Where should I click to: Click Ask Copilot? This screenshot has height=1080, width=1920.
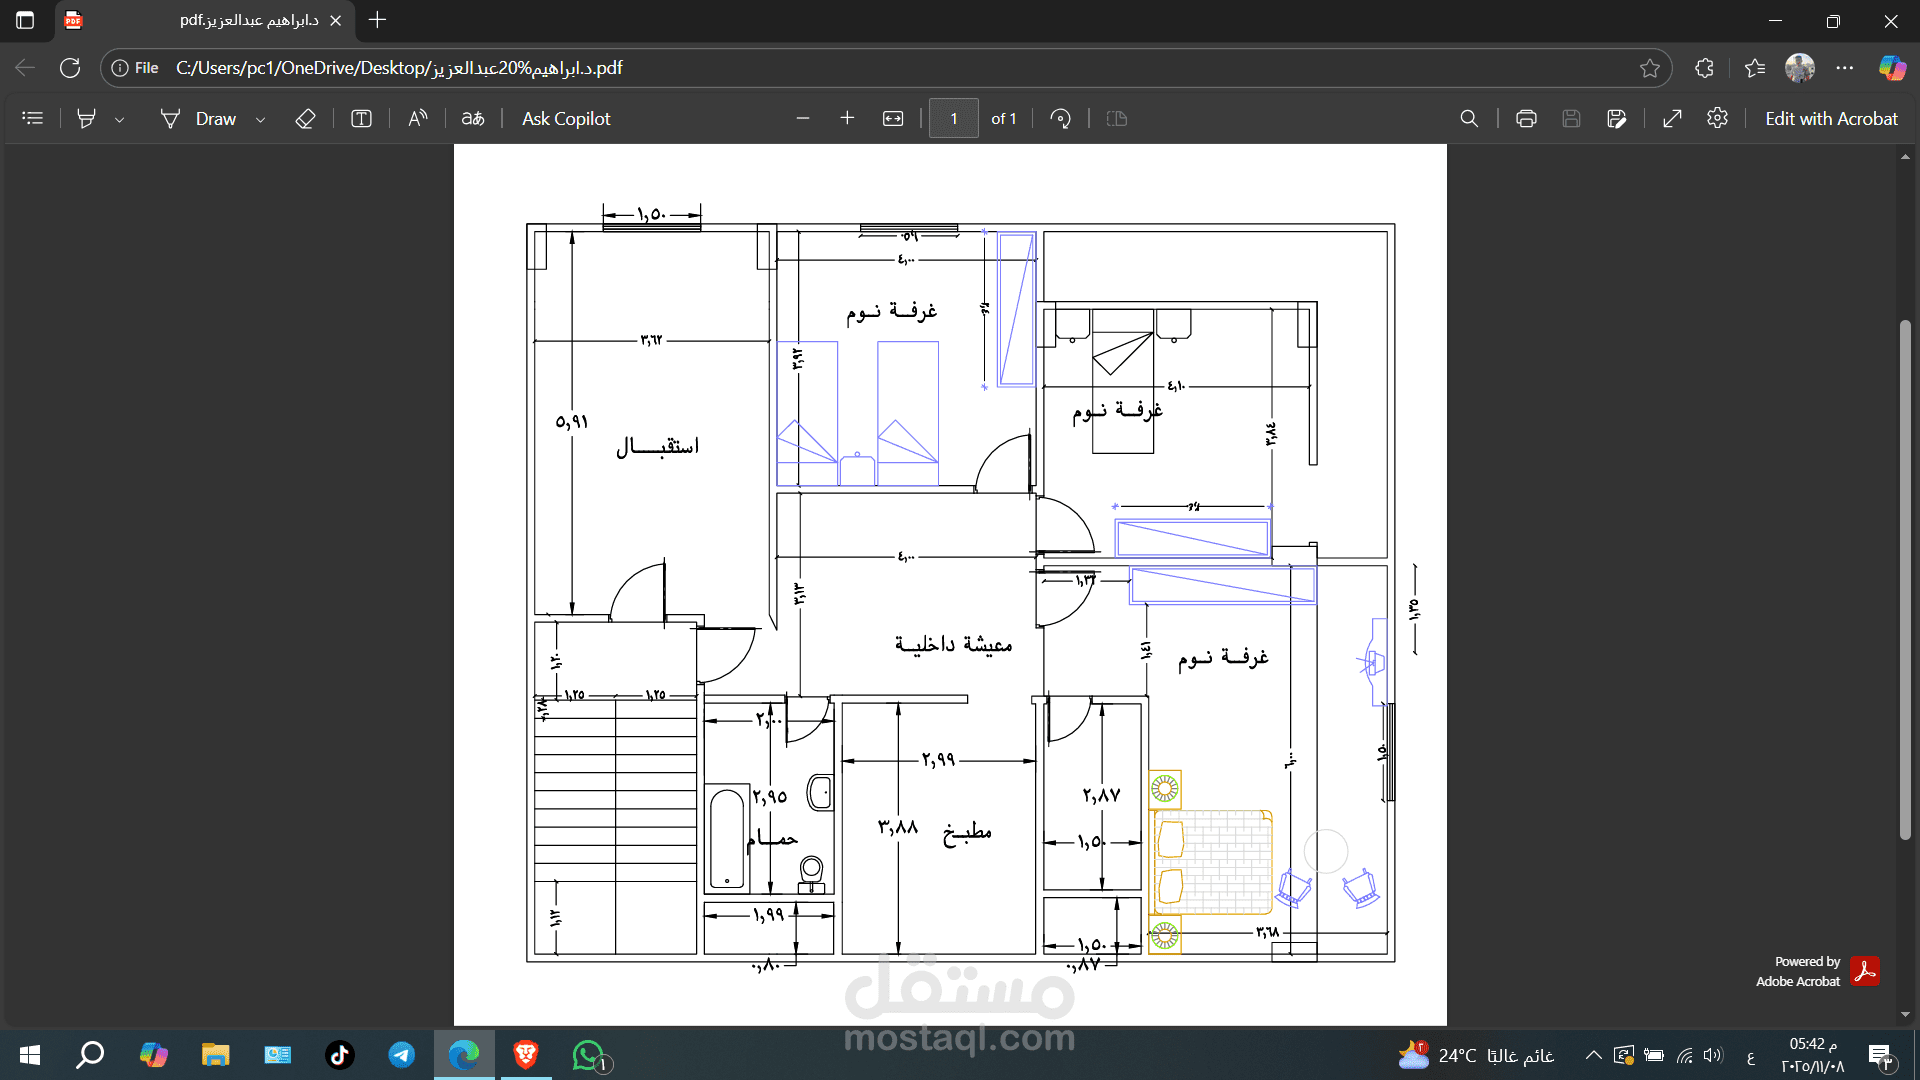(x=566, y=118)
